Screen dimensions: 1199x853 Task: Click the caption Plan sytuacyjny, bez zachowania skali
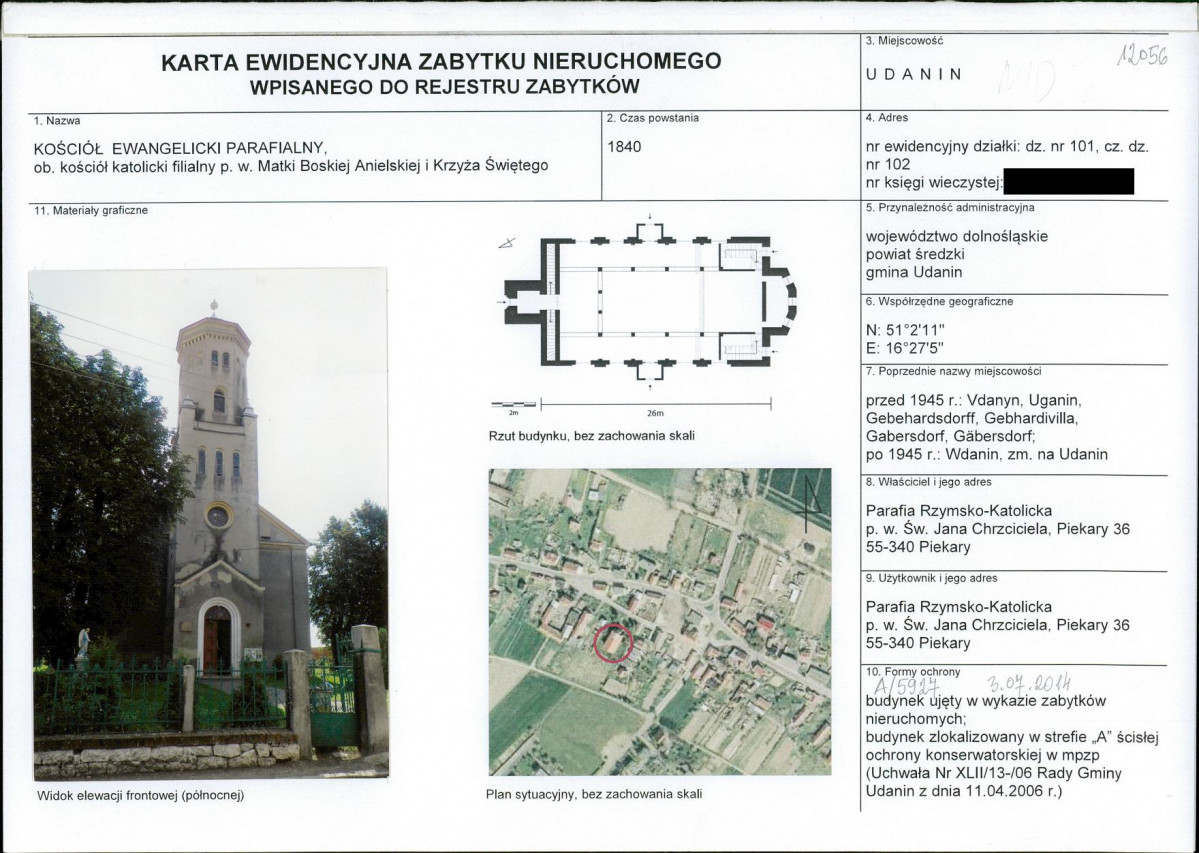pyautogui.click(x=593, y=794)
